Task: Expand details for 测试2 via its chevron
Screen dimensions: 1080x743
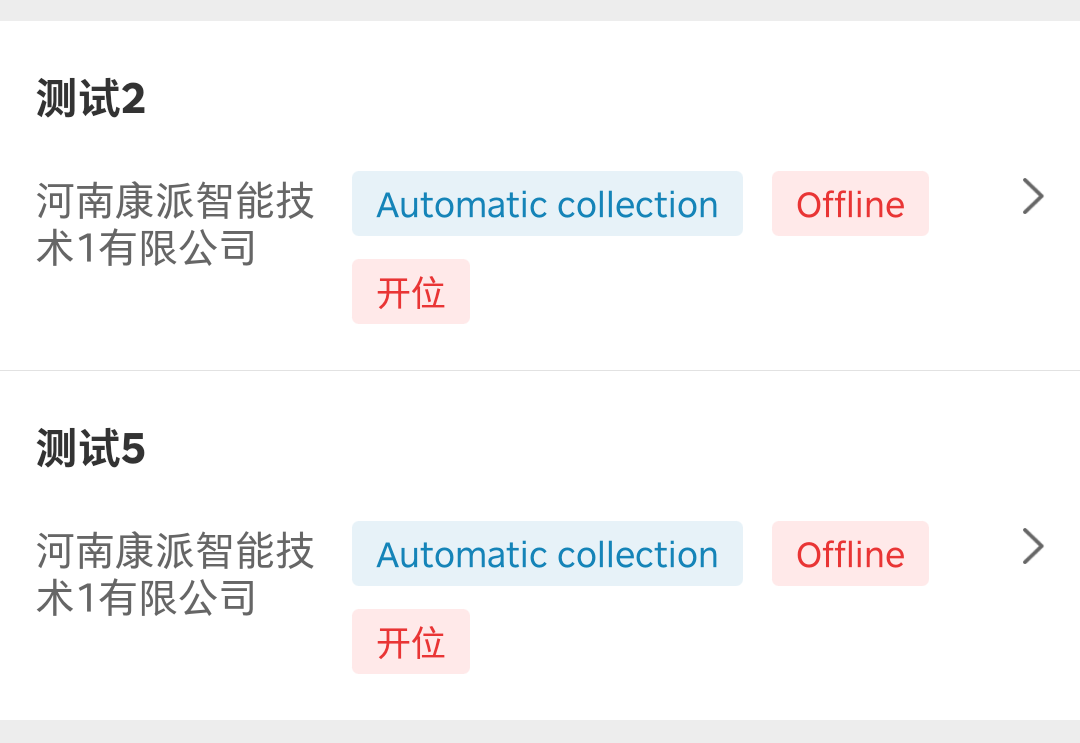Action: (1033, 196)
